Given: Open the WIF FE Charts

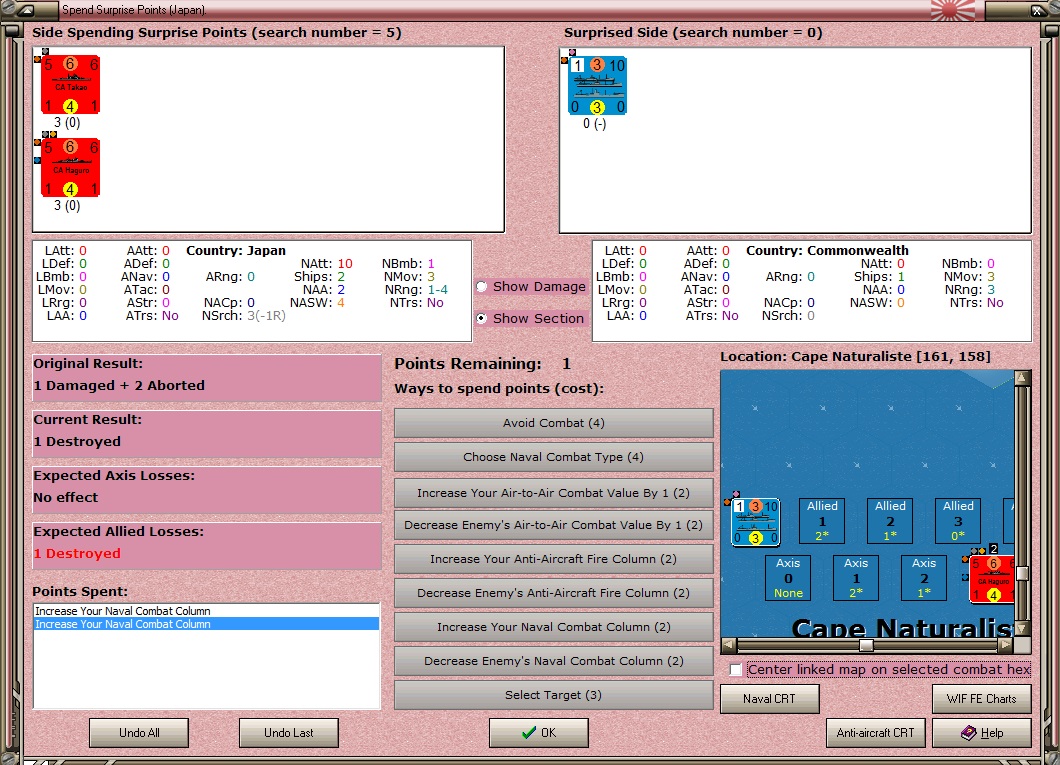Looking at the screenshot, I should pyautogui.click(x=982, y=699).
